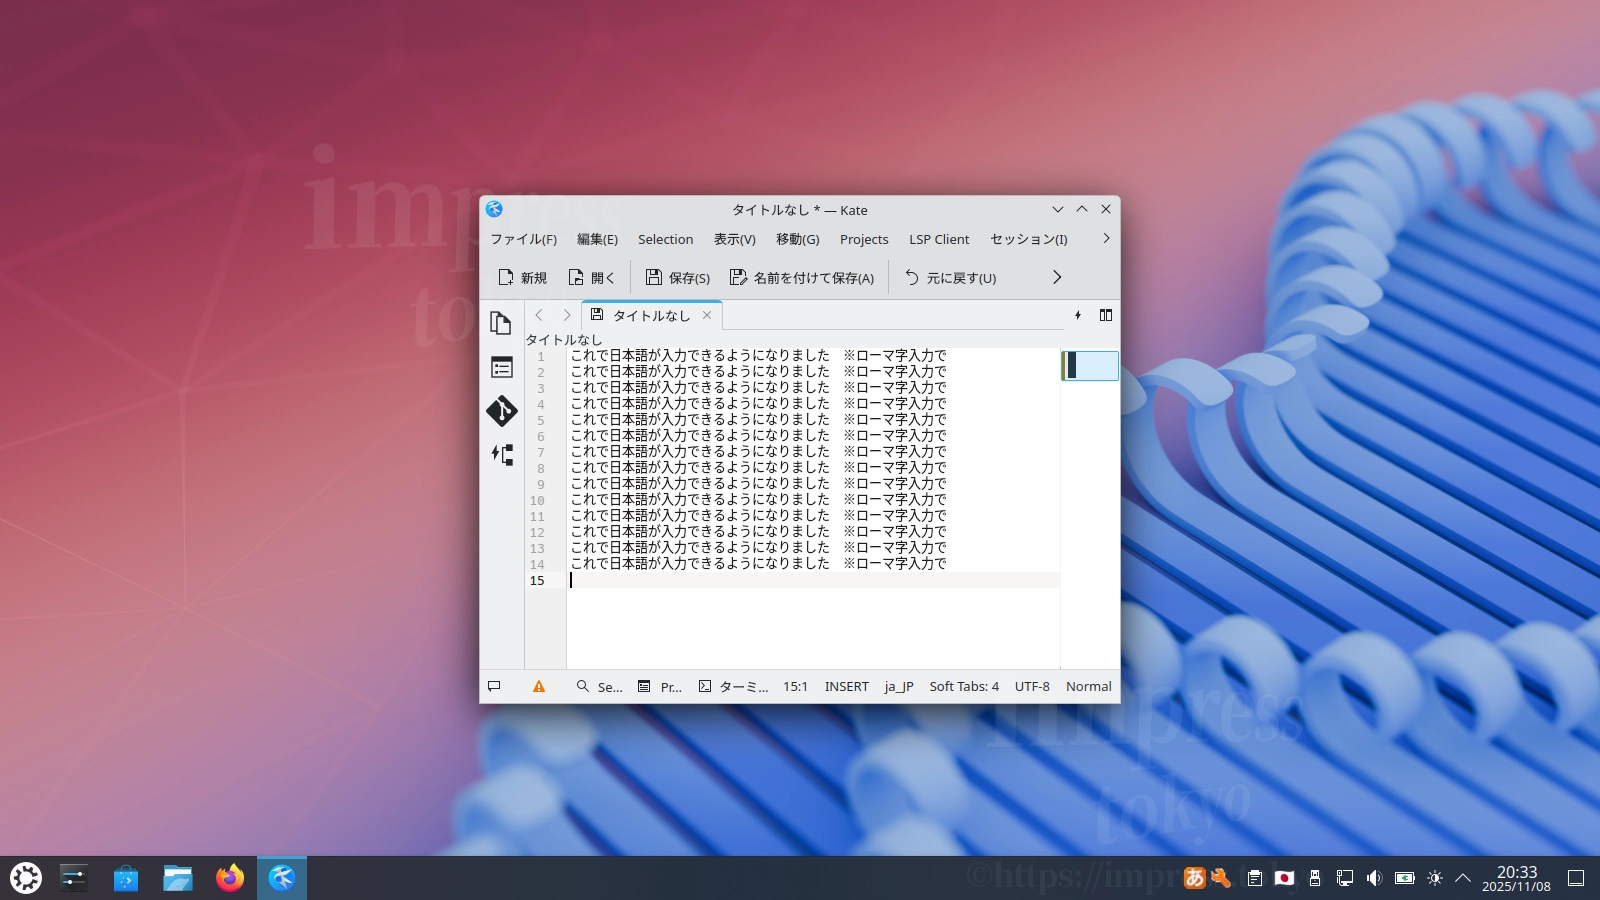The width and height of the screenshot is (1600, 900).
Task: Expand hidden system tray icons arrow
Action: (x=1463, y=878)
